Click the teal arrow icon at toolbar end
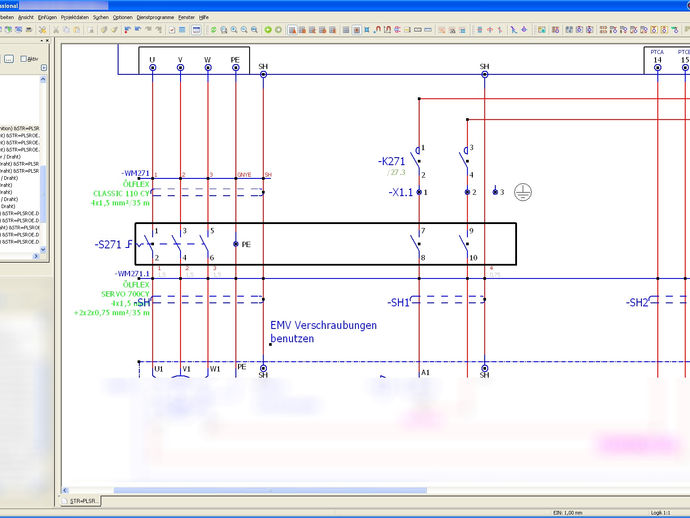The image size is (690, 518). pos(674,30)
